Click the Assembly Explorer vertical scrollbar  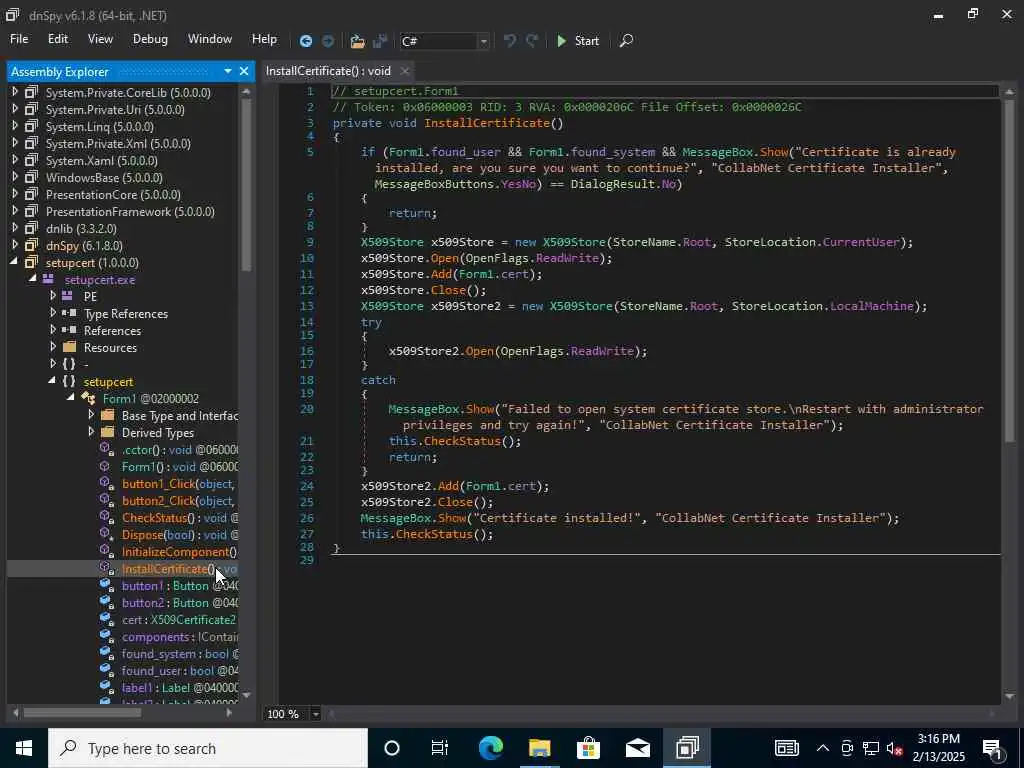(246, 185)
